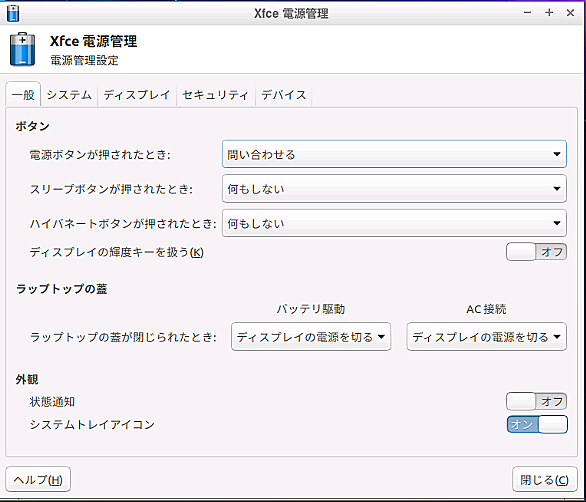
Task: Click the ヘルプ(H) button
Action: [x=38, y=479]
